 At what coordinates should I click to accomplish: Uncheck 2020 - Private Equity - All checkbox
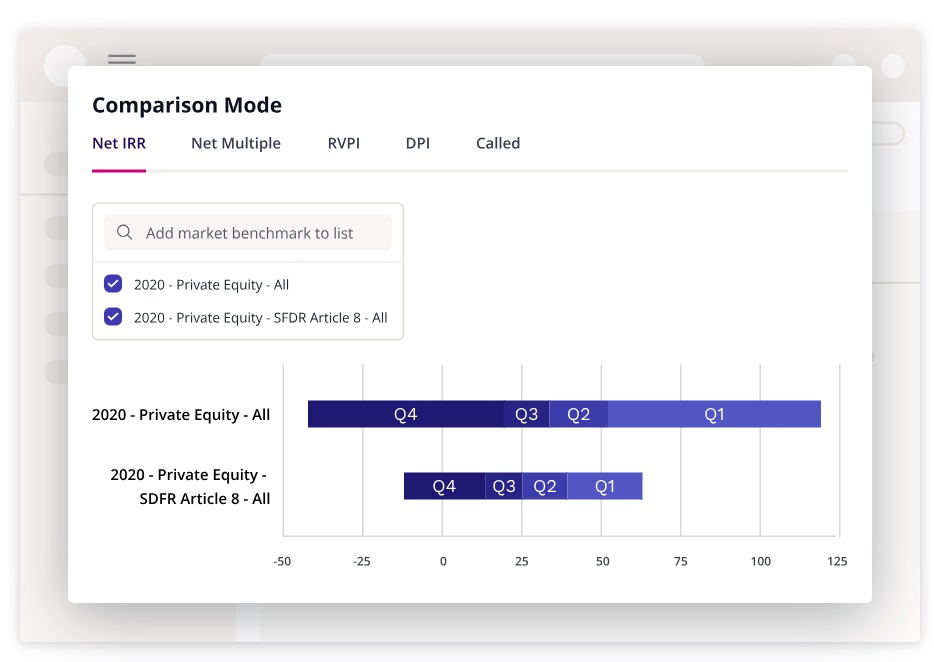[113, 284]
